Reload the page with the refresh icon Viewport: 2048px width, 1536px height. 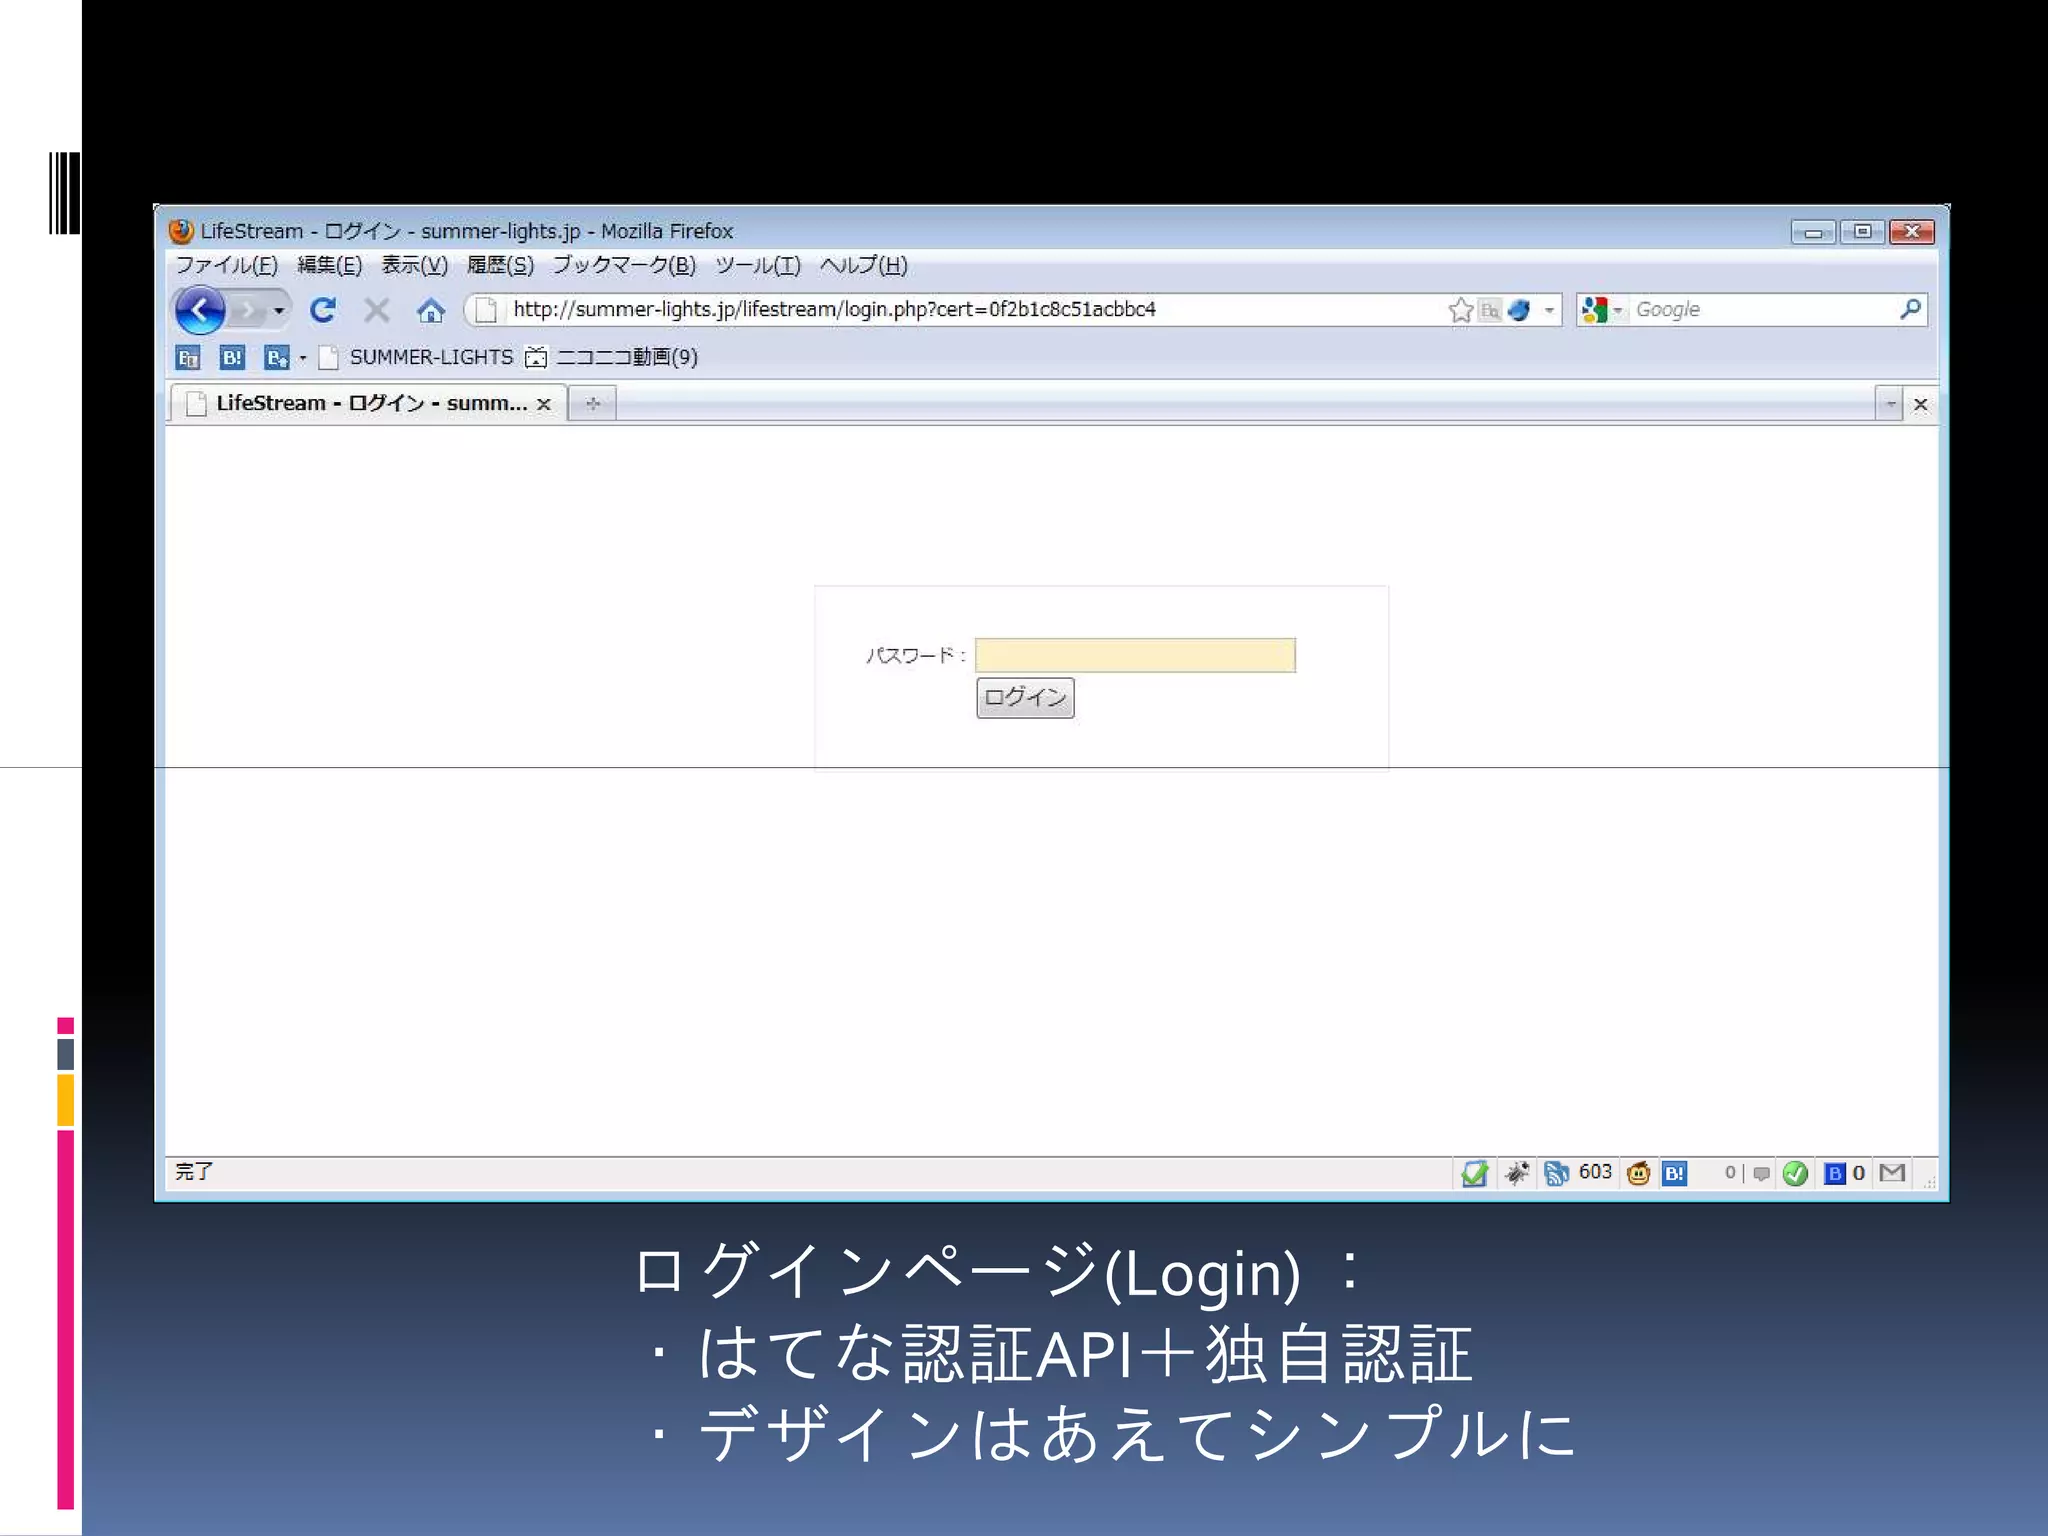tap(322, 310)
